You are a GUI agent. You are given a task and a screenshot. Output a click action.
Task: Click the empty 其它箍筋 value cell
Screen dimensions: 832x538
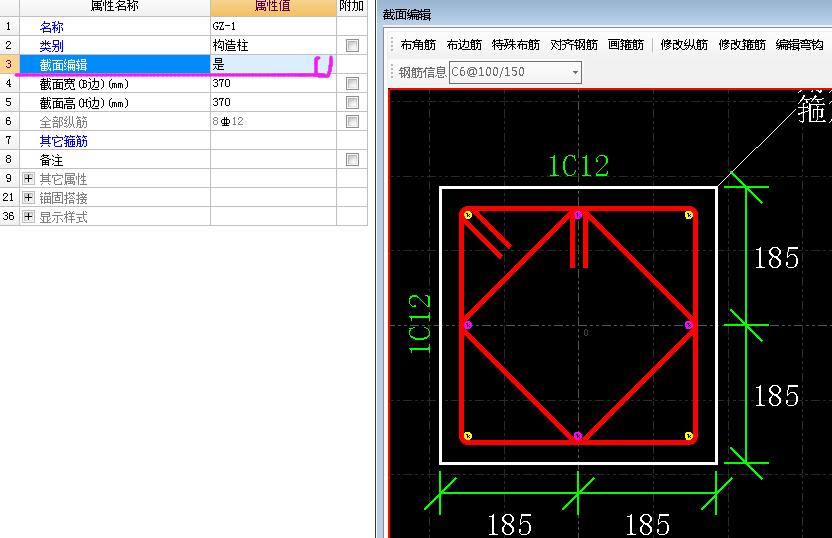point(273,141)
